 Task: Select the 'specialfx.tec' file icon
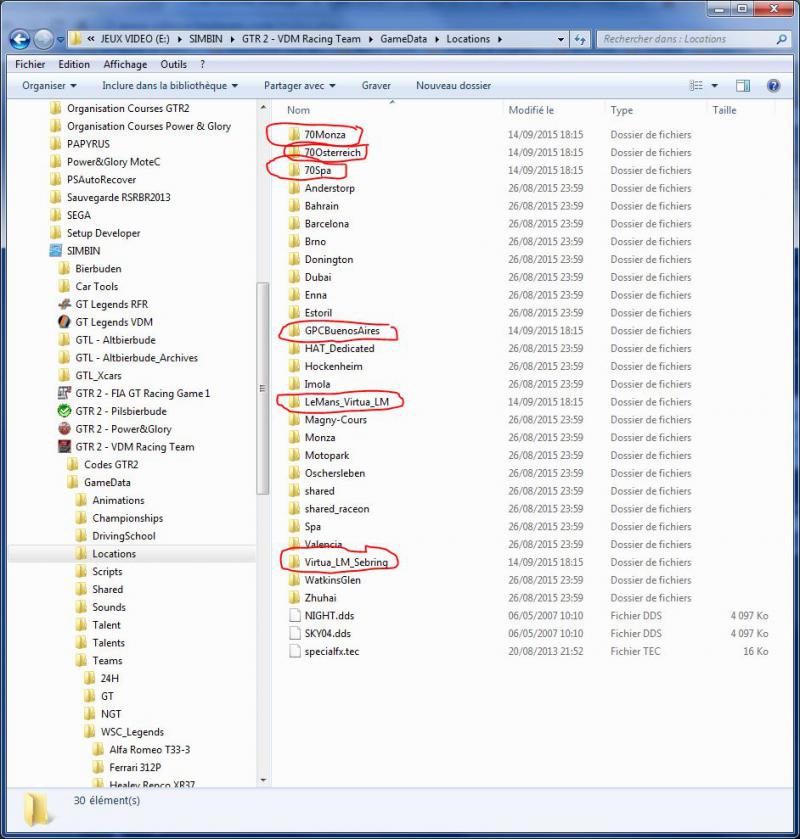point(294,651)
